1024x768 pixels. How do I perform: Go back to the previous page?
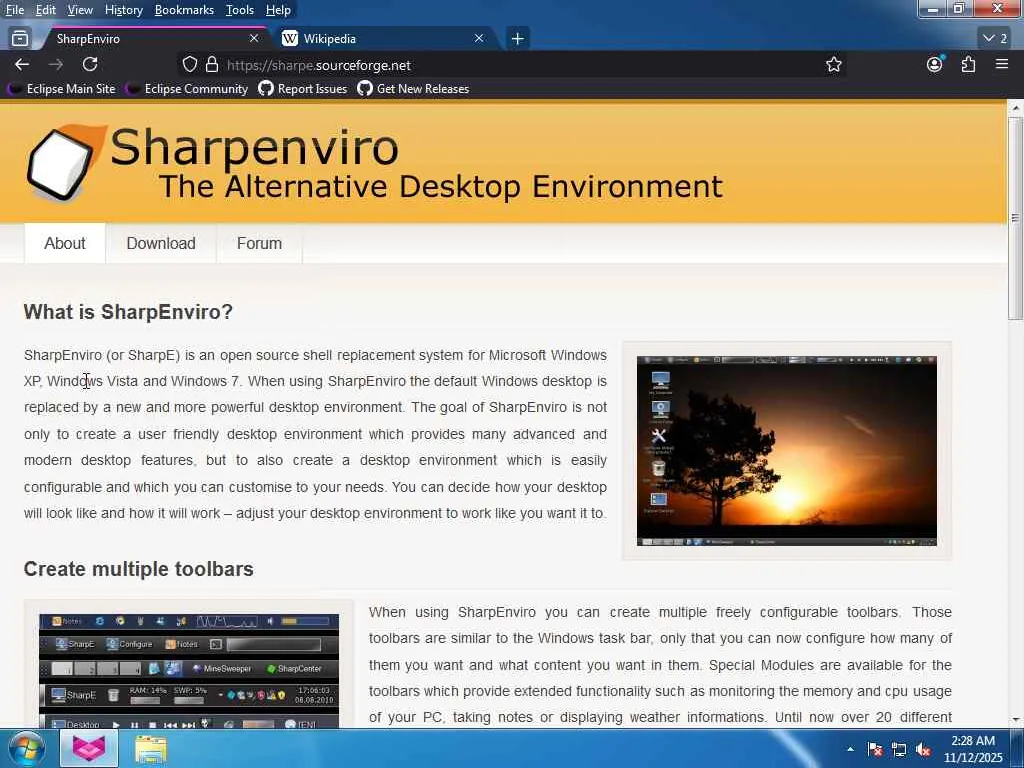(x=22, y=64)
